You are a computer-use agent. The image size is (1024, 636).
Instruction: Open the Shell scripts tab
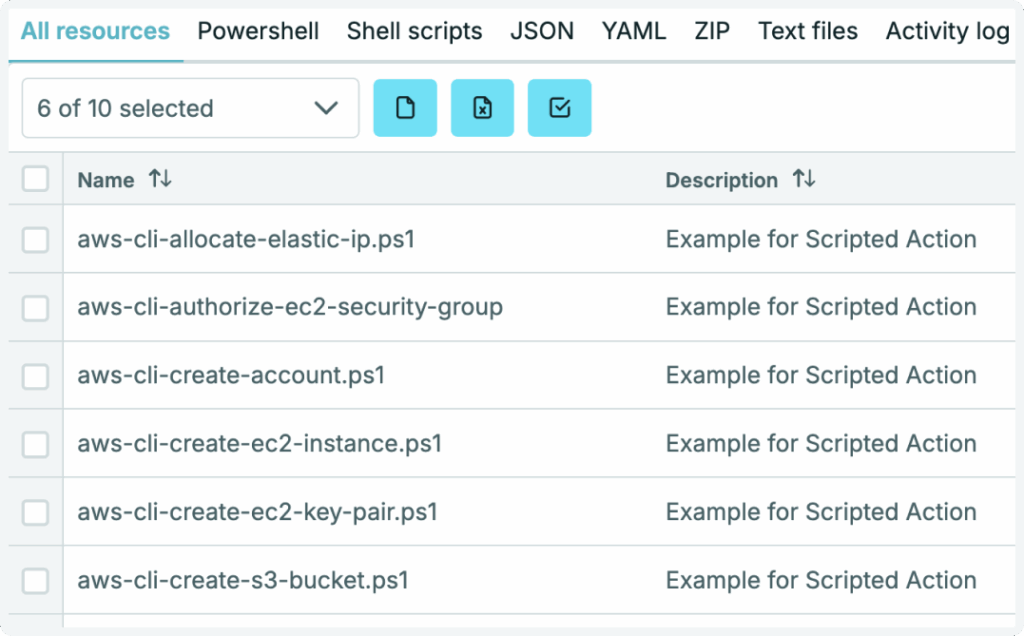pyautogui.click(x=414, y=31)
